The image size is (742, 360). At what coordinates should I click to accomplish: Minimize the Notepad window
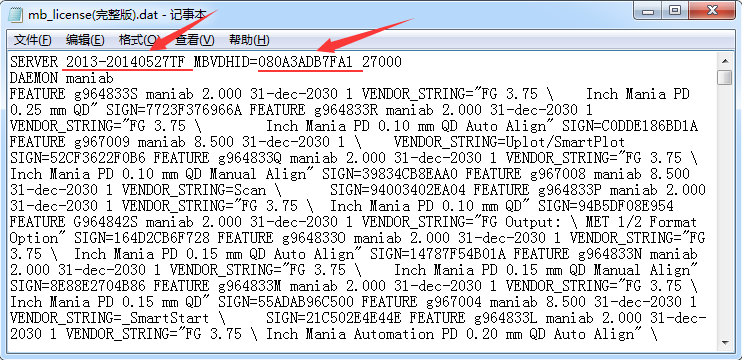[x=648, y=11]
